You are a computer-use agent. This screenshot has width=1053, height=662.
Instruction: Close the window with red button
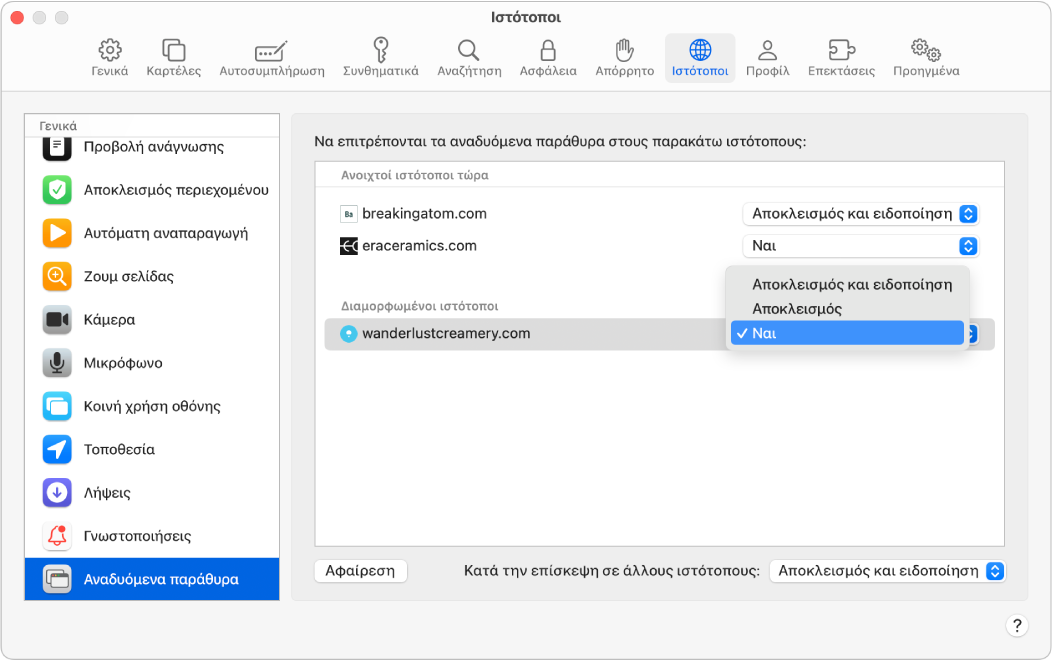(x=17, y=17)
